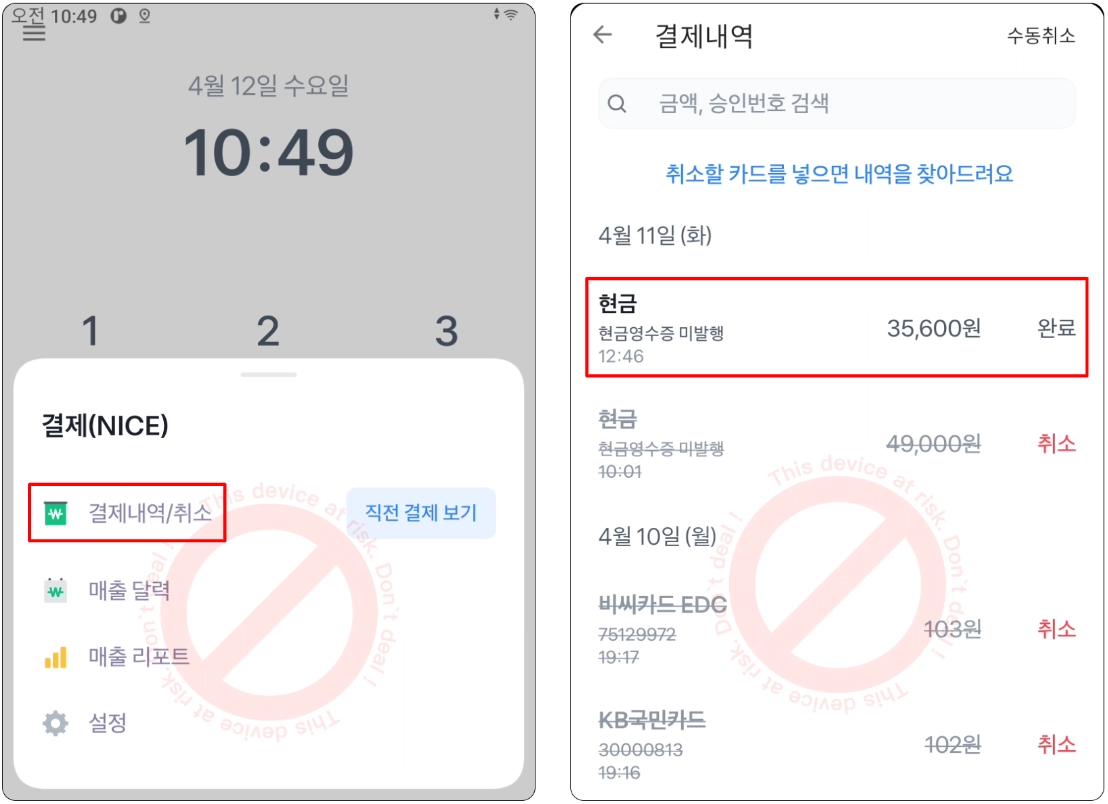Viewport: 1108px width, 804px height.
Task: Go back with the arrow icon
Action: pos(603,34)
